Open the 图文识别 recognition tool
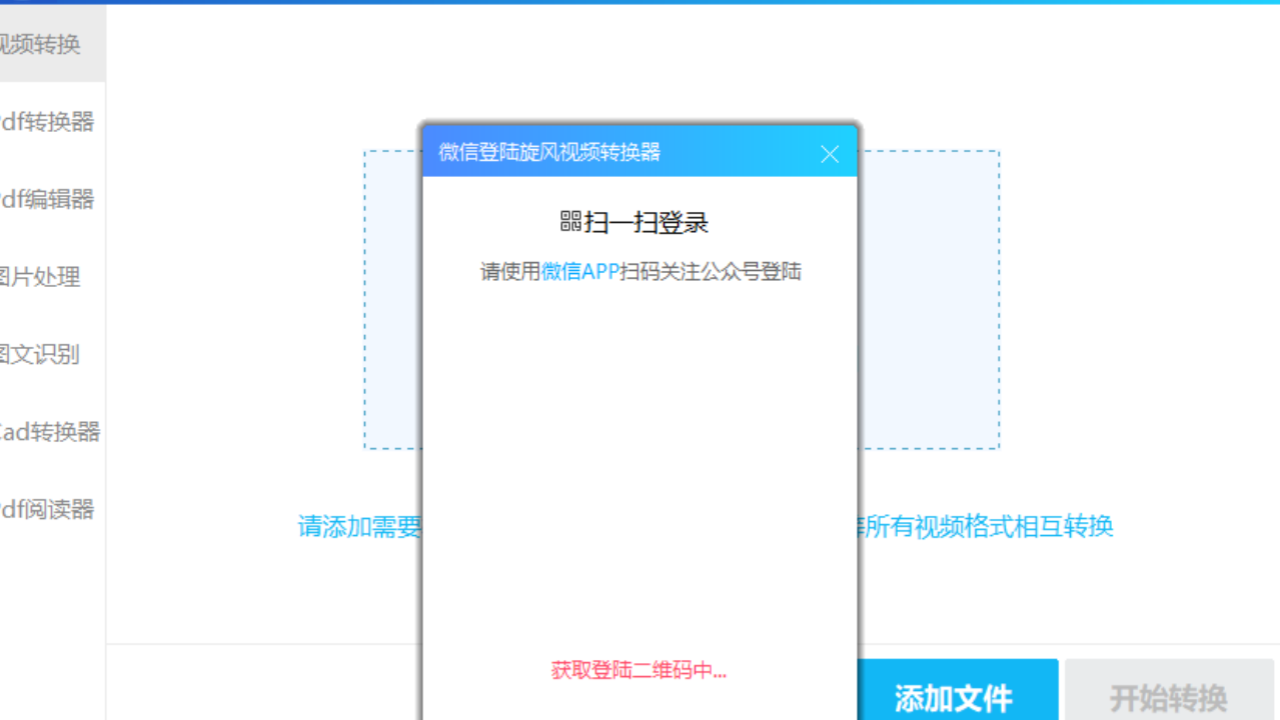 [x=45, y=354]
